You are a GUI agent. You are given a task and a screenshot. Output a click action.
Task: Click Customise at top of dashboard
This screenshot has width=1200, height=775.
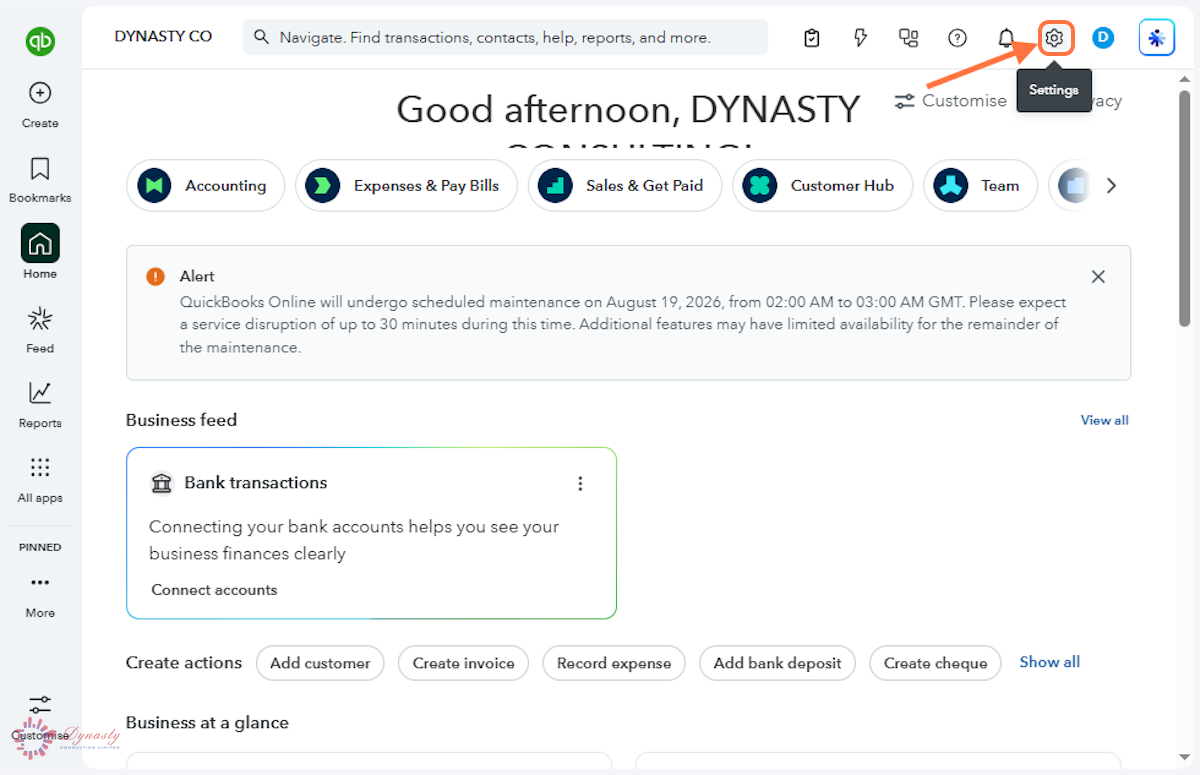[950, 101]
